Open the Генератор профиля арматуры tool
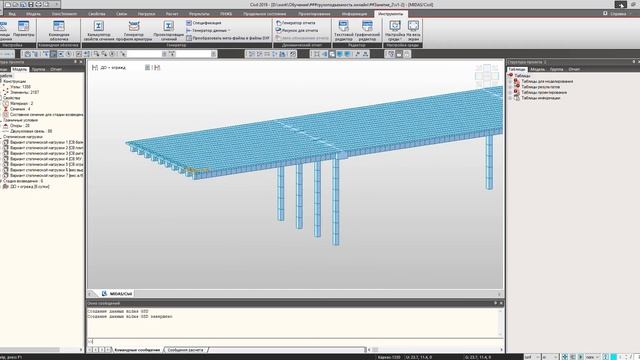Screen dimensions: 640x360 134,31
